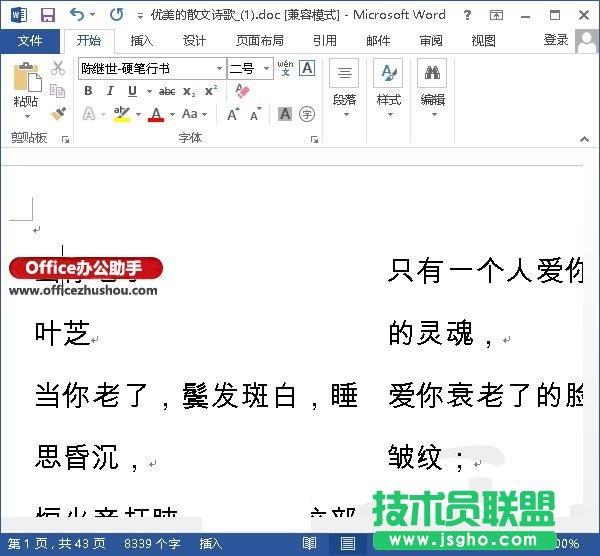Toggle subscript formatting
Viewport: 600px width, 556px height.
click(189, 91)
